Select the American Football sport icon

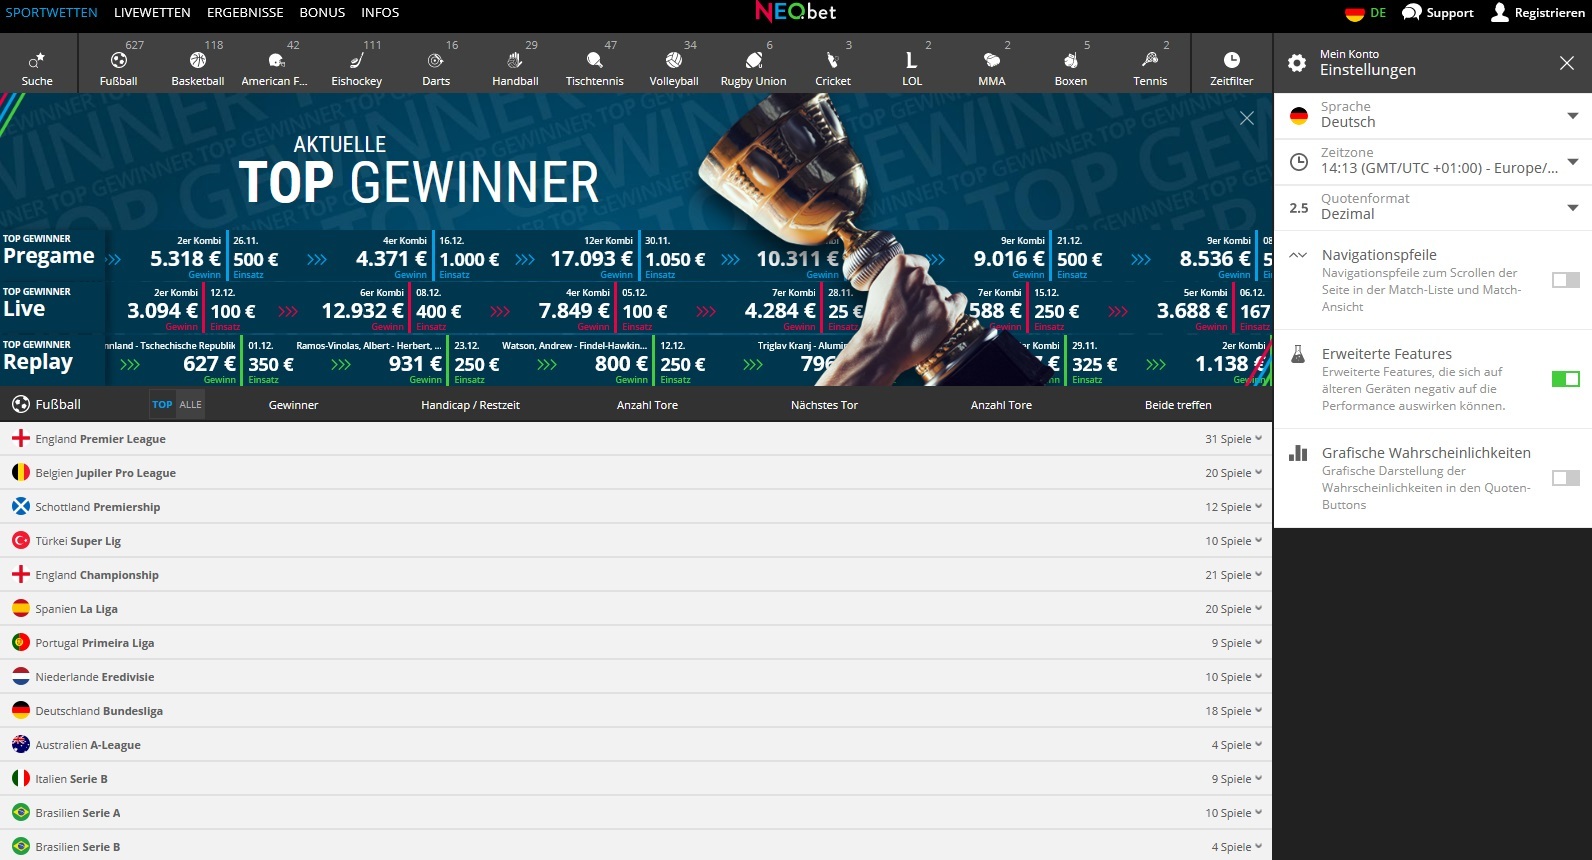coord(277,61)
